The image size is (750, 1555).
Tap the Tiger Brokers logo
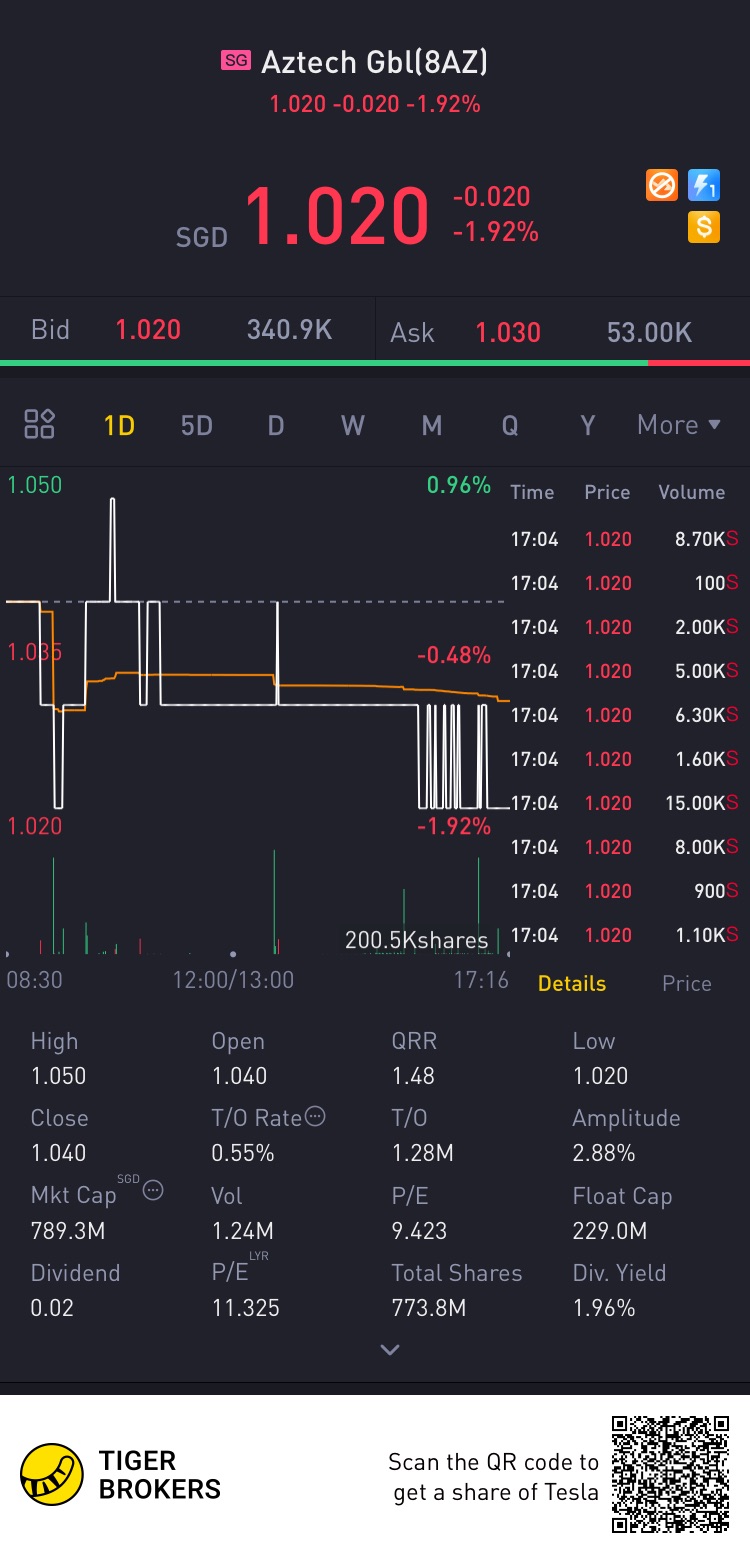121,1474
